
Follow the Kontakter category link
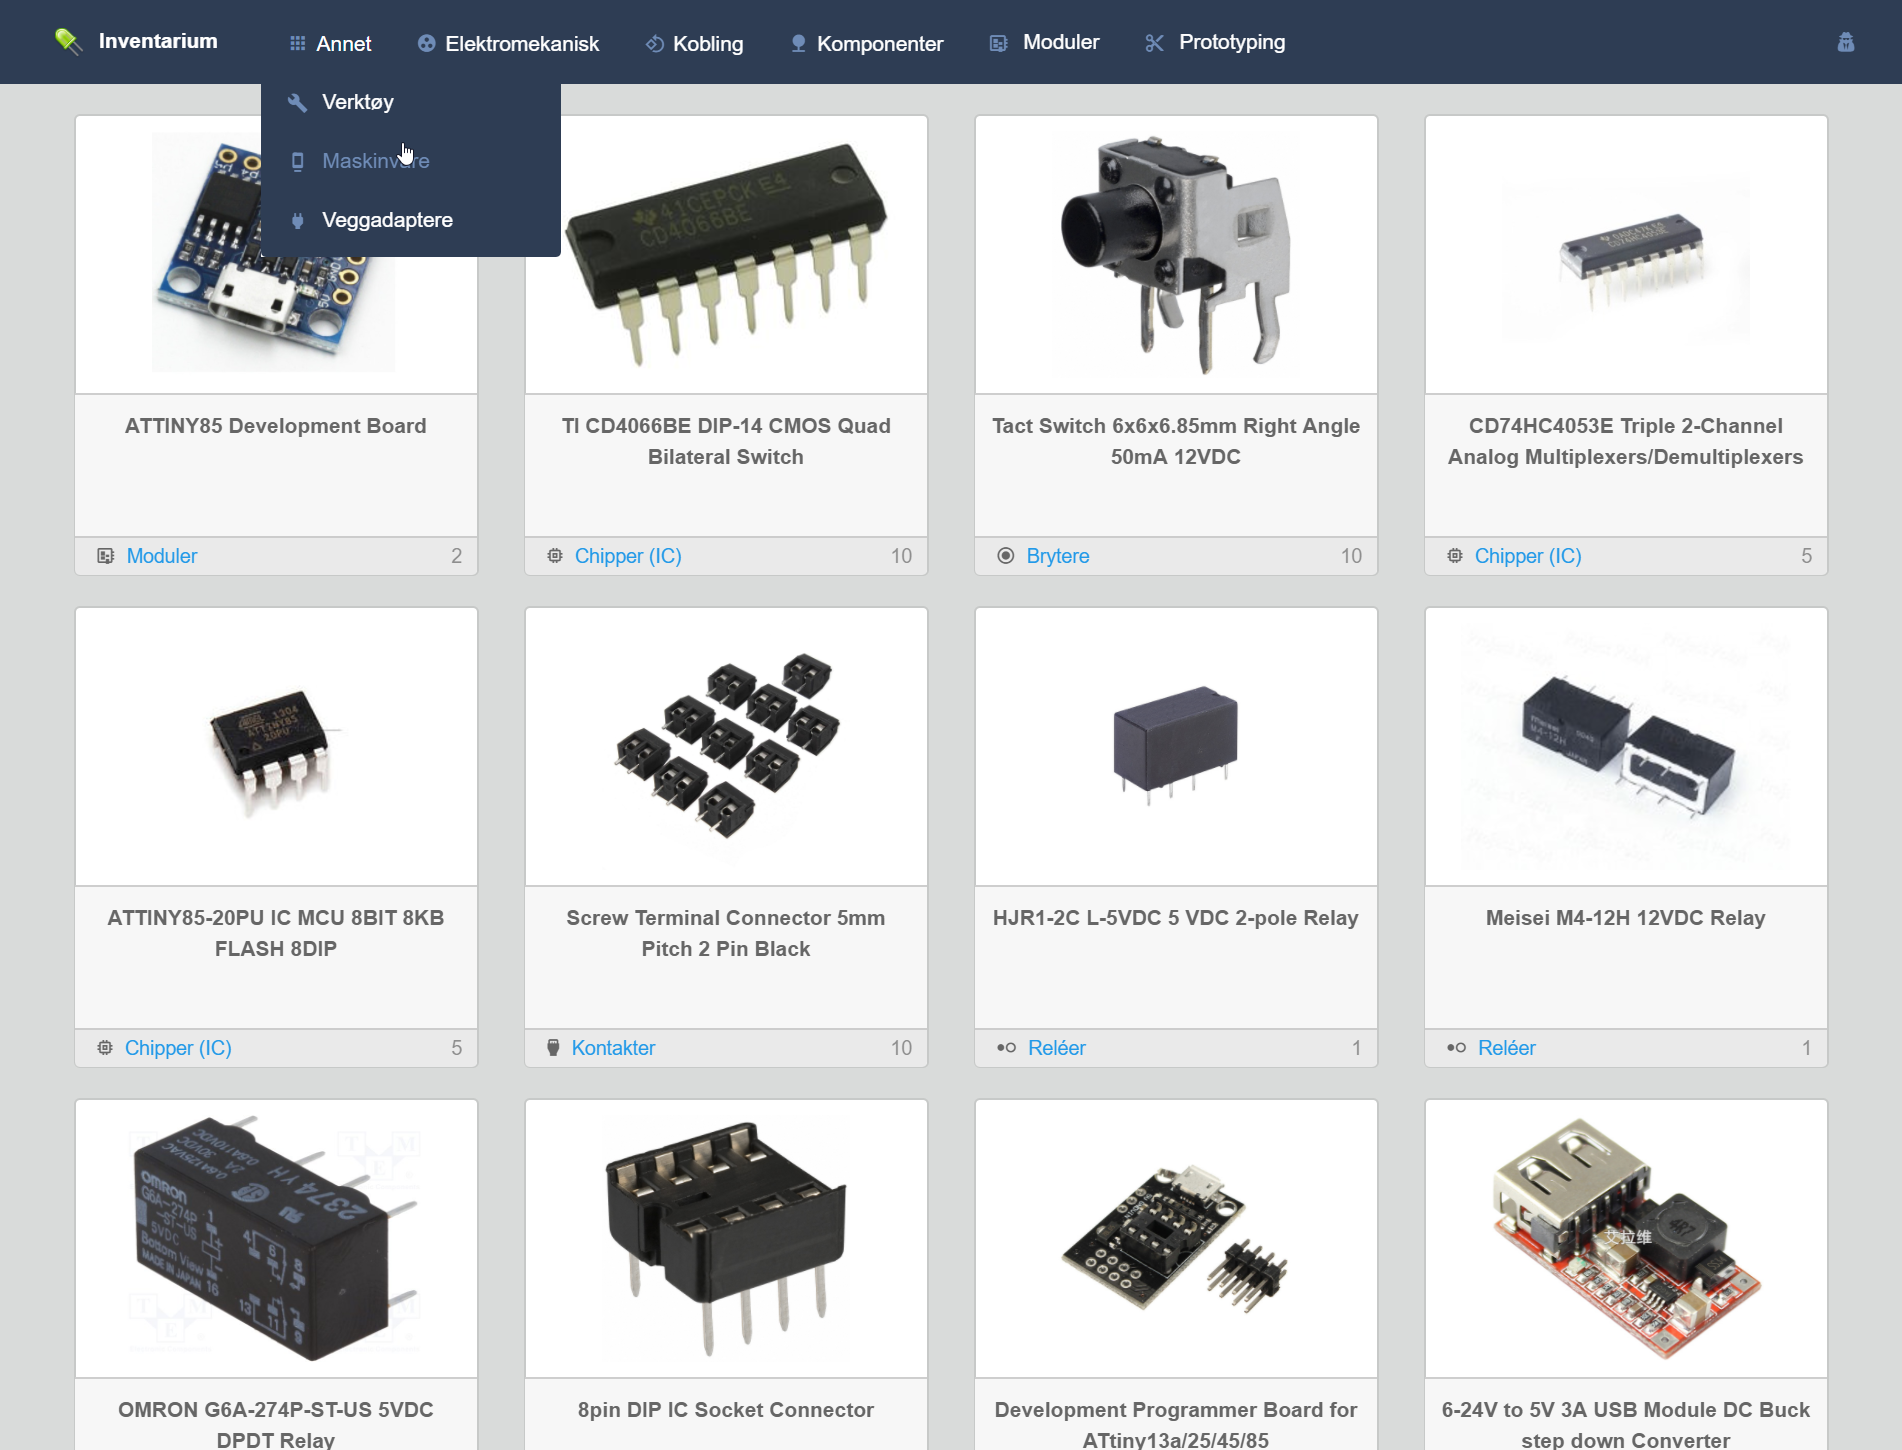[x=613, y=1048]
